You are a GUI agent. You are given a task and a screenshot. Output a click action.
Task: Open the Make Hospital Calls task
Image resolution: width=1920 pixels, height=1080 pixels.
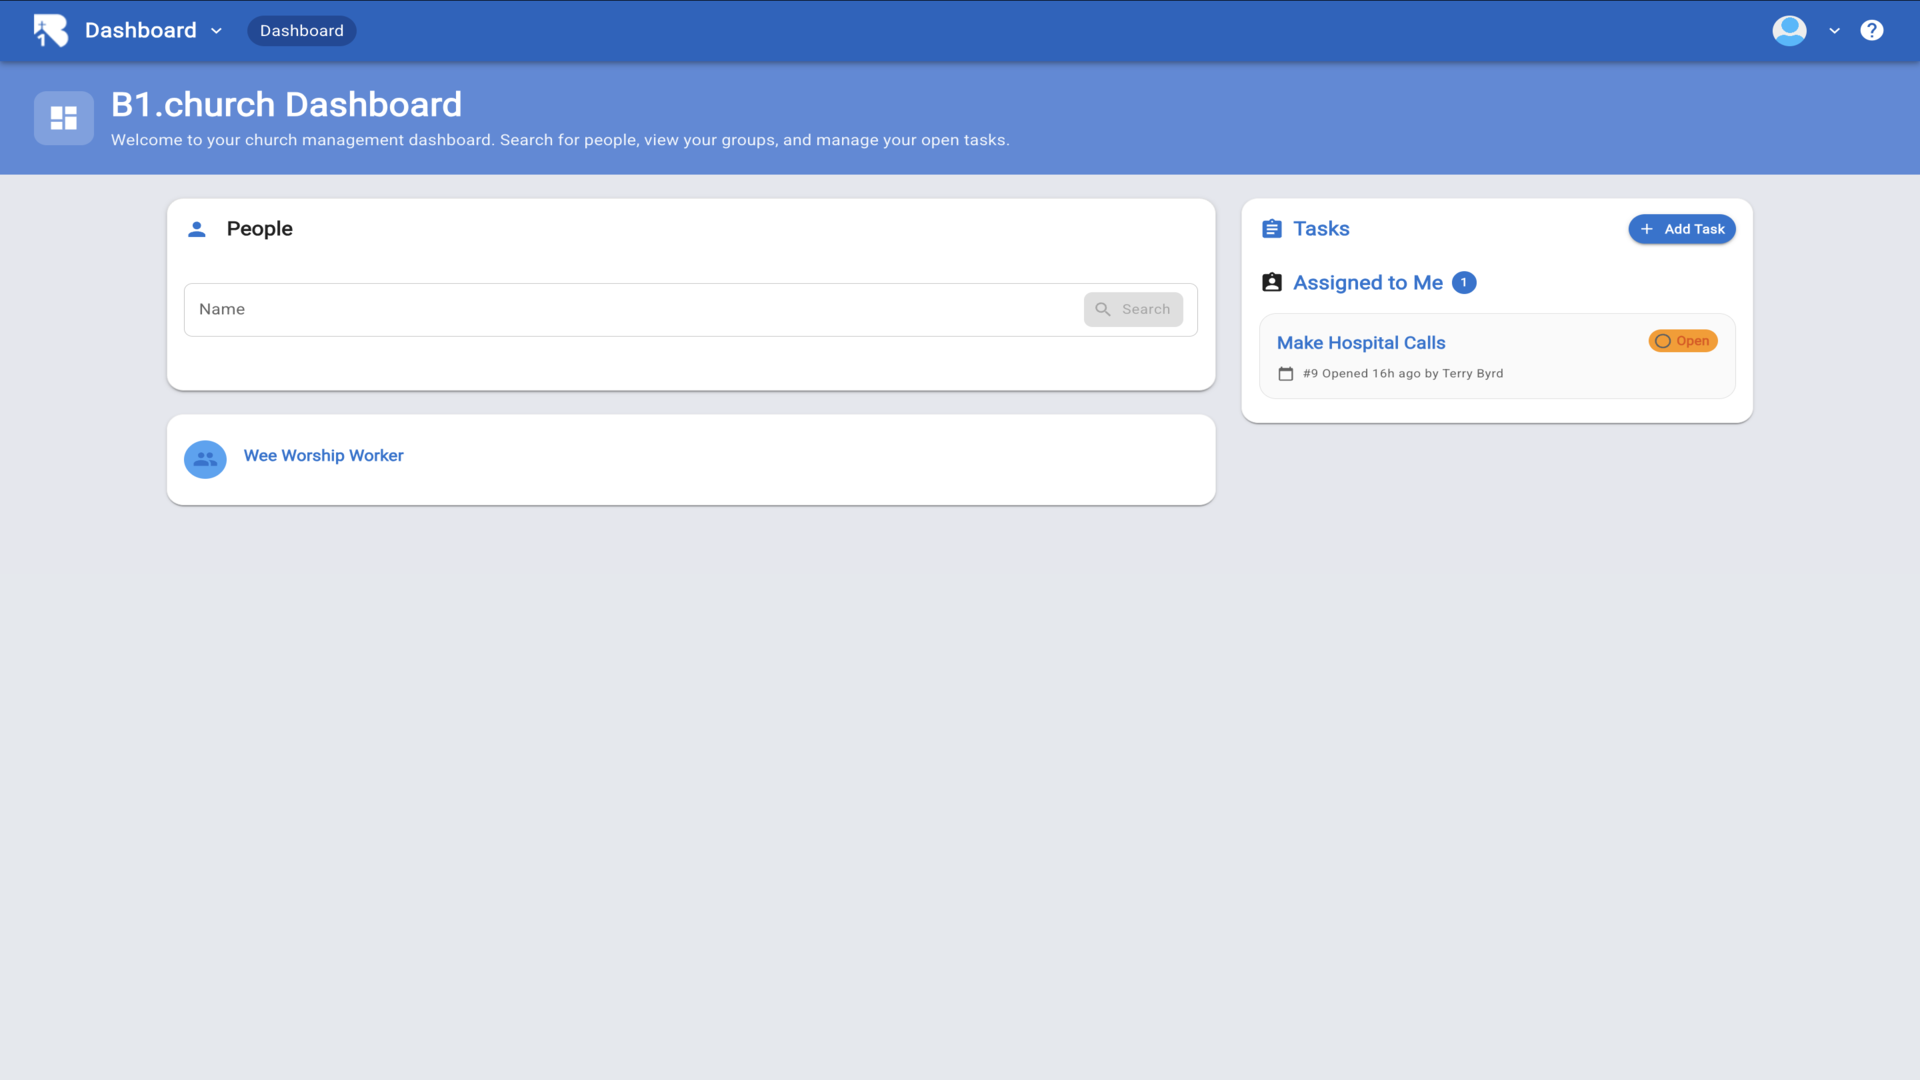point(1360,343)
